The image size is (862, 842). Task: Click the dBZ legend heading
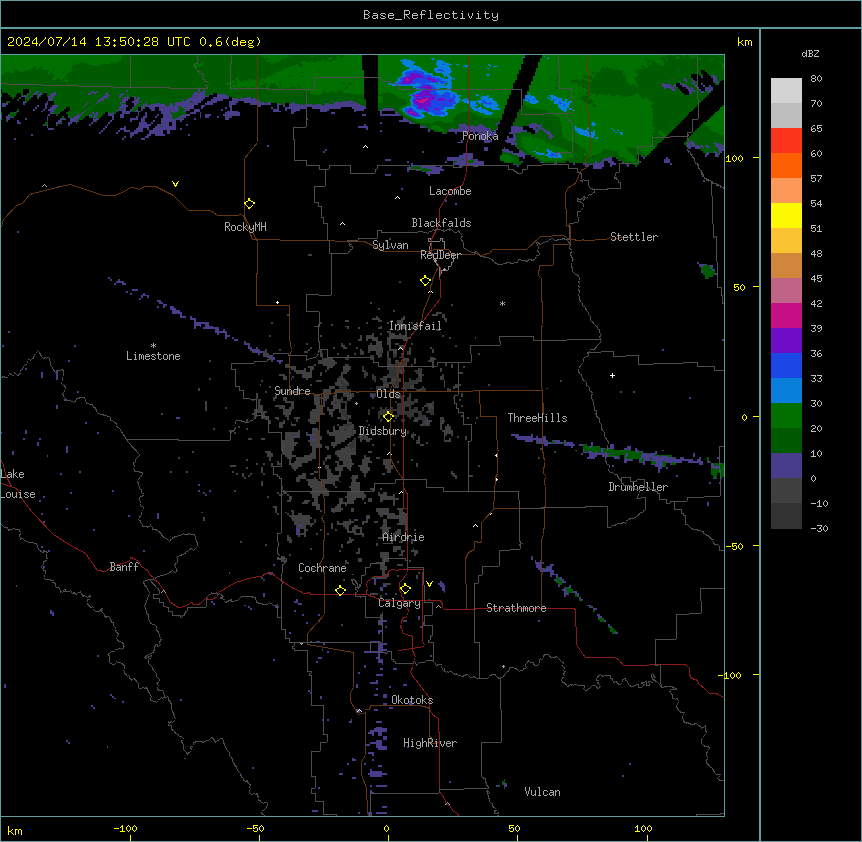(x=810, y=53)
